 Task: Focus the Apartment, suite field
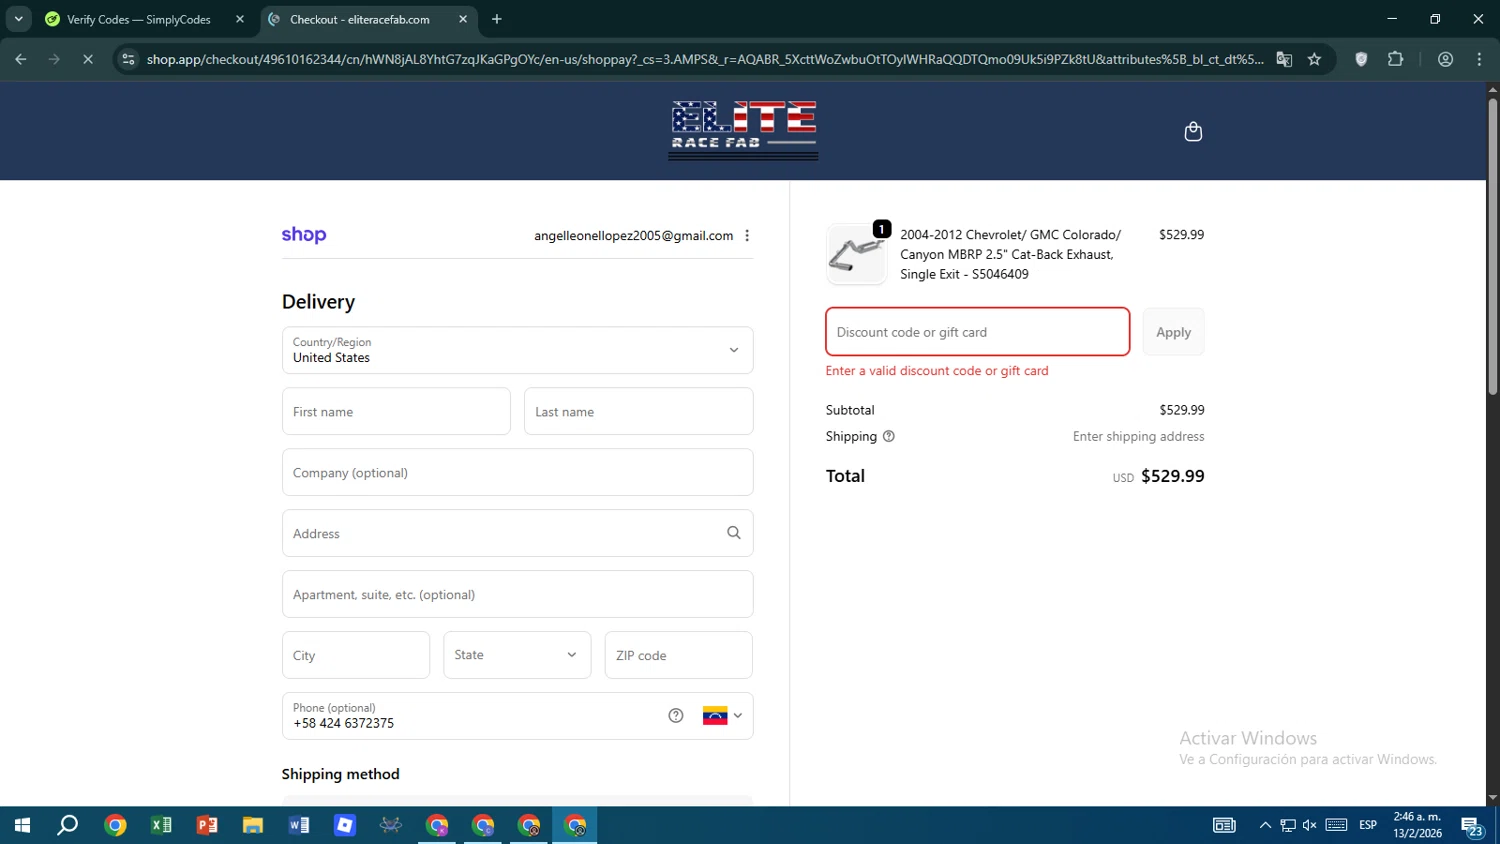[517, 594]
